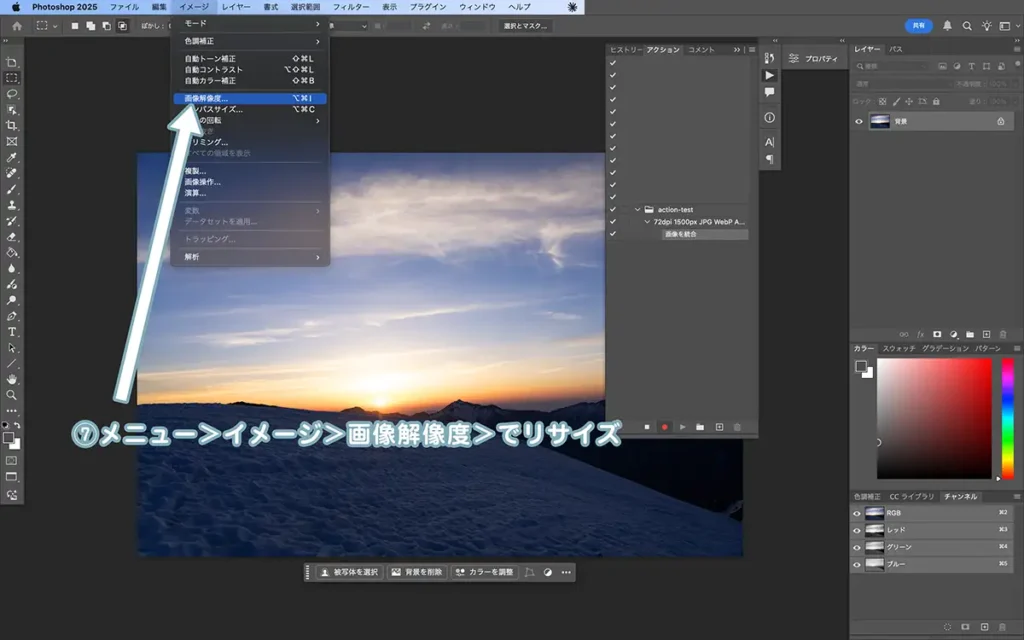Click the red record button in Actions panel
The image size is (1024, 640).
[663, 427]
